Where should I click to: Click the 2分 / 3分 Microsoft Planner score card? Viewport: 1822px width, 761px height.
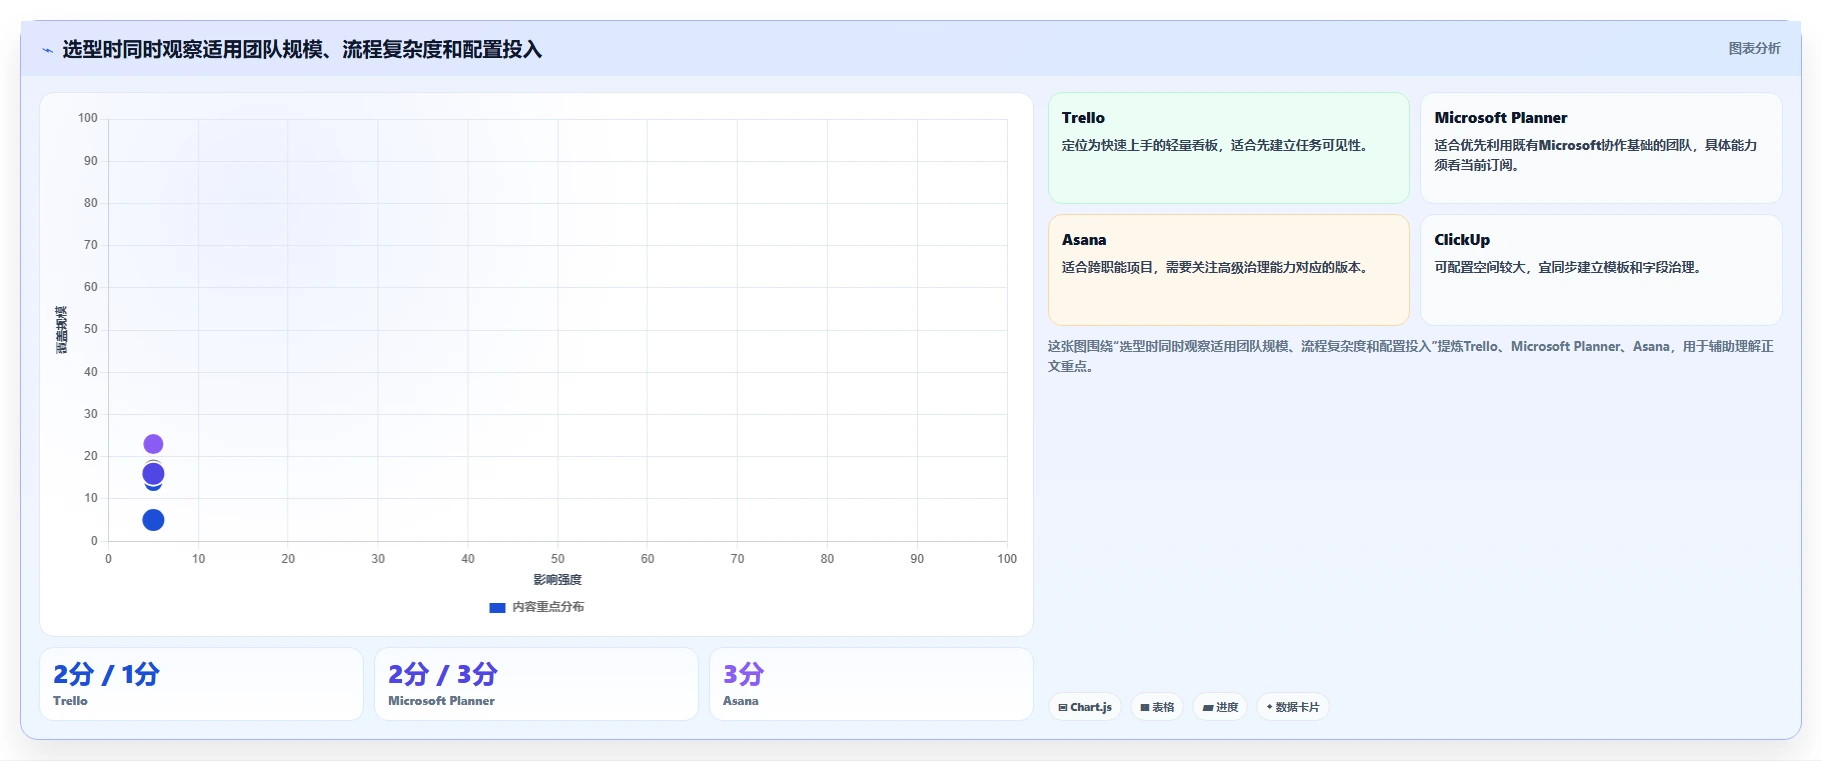pyautogui.click(x=536, y=684)
